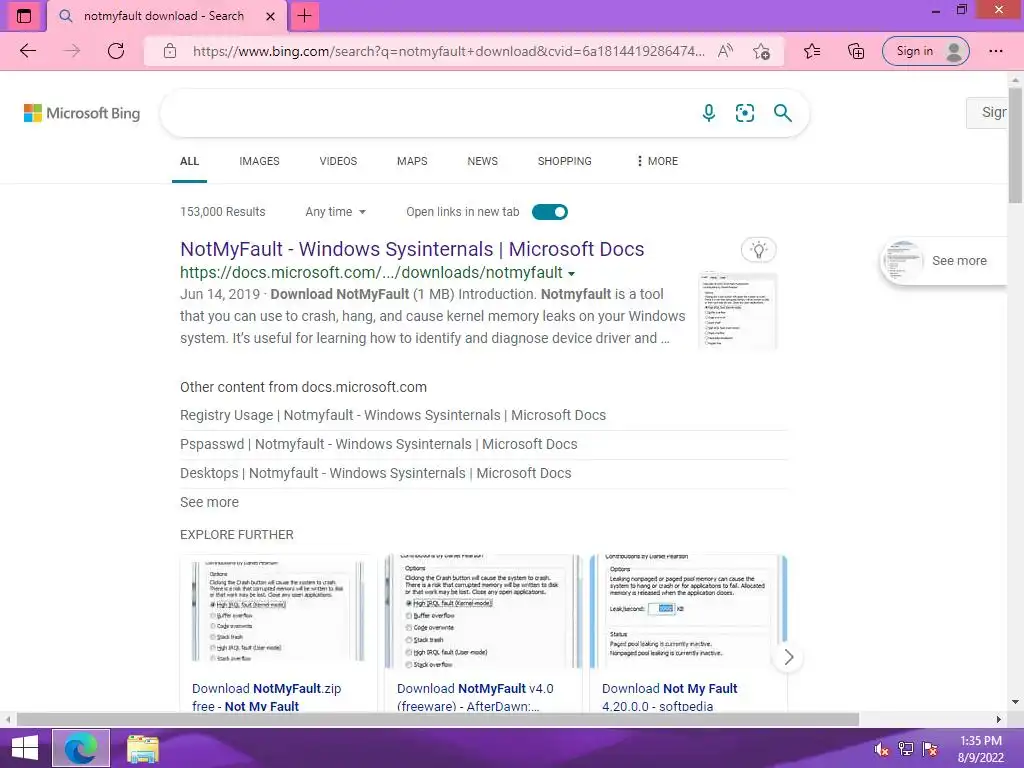This screenshot has width=1024, height=768.
Task: Expand the MORE menu
Action: pos(657,161)
